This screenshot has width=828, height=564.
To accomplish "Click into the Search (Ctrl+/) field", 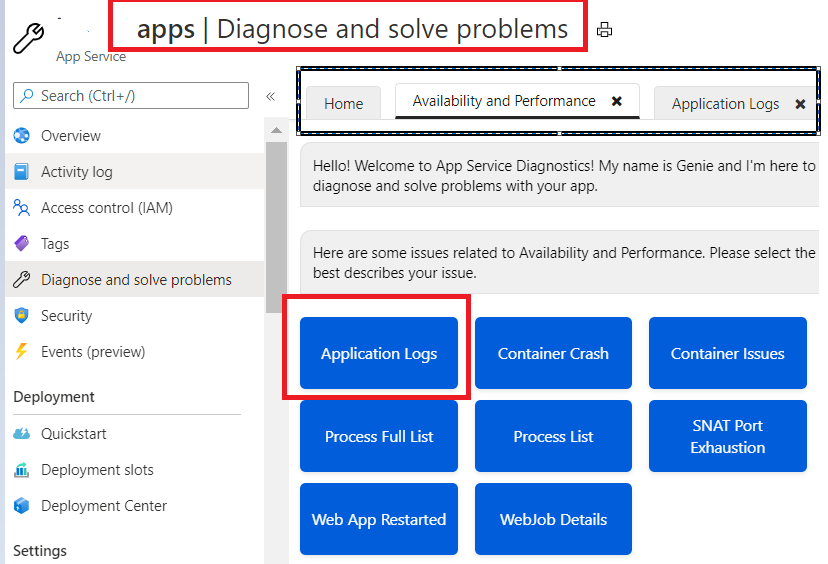I will pyautogui.click(x=131, y=96).
